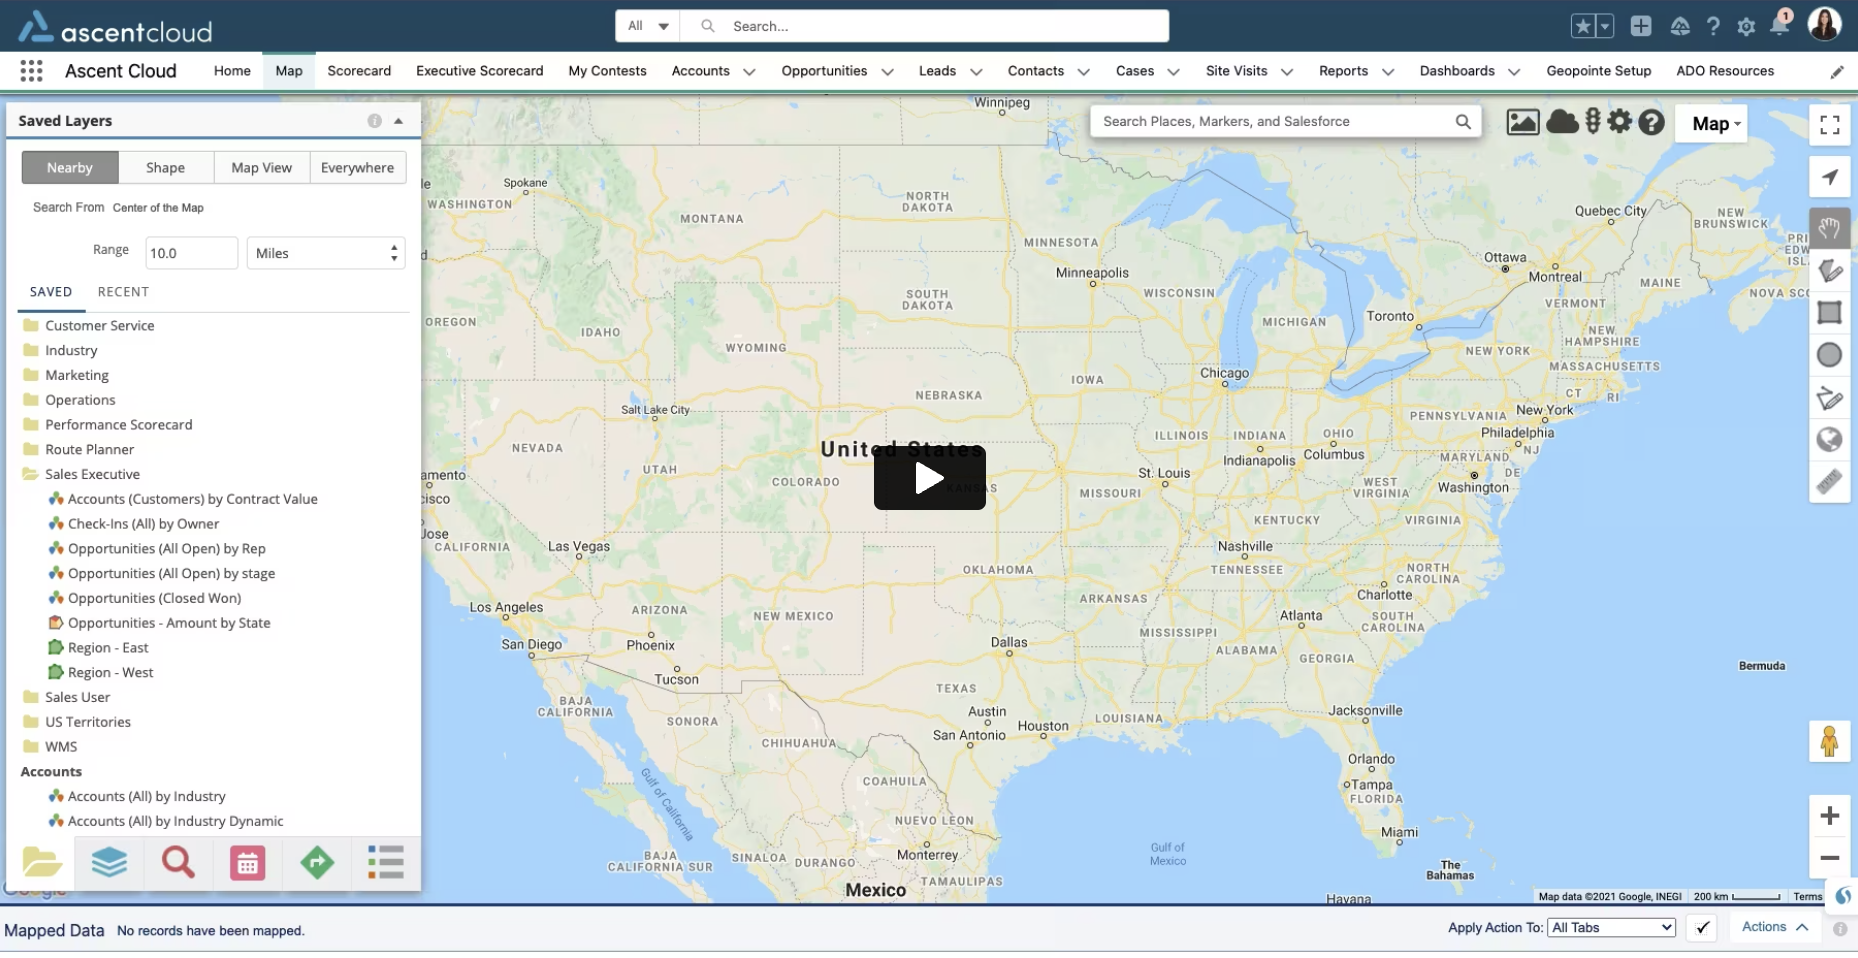Open the user profile avatar
The image size is (1858, 958).
click(1824, 25)
